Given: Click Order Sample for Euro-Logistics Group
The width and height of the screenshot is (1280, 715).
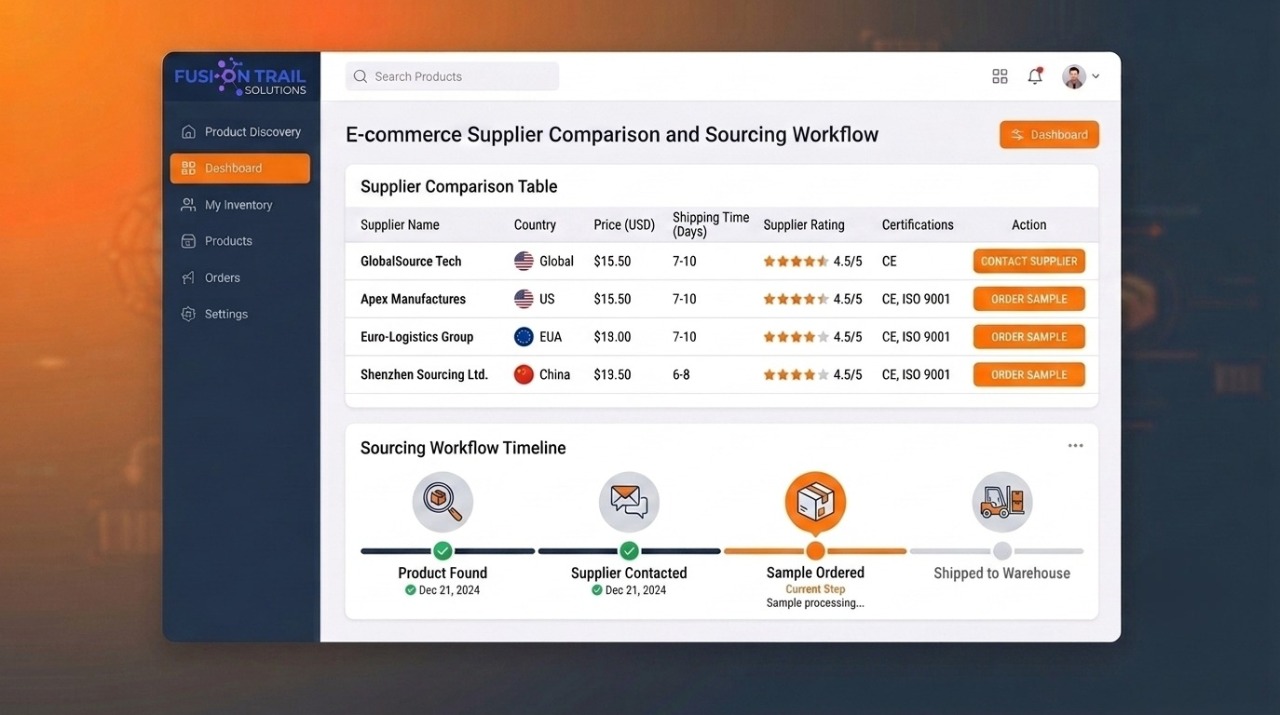Looking at the screenshot, I should pos(1029,337).
